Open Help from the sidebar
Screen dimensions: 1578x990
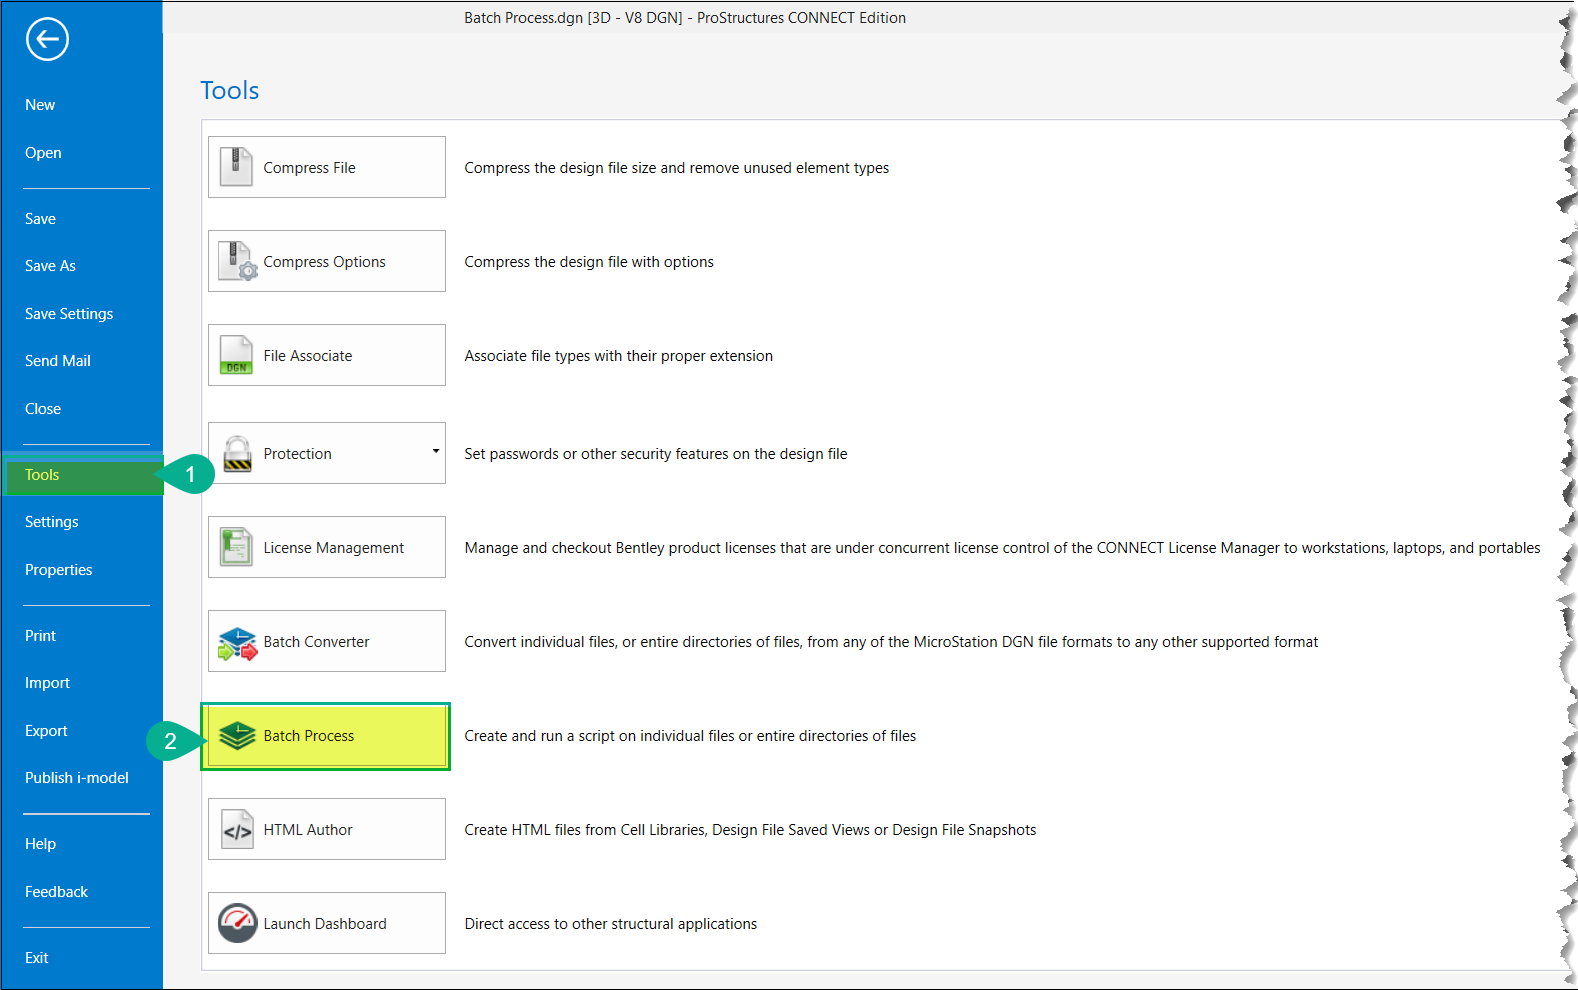pyautogui.click(x=40, y=844)
